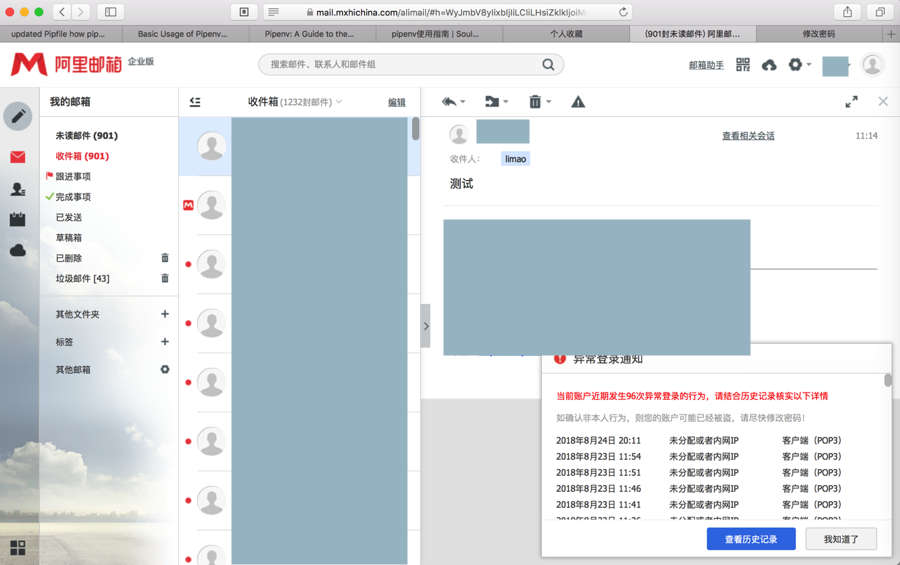Open 已发送 folder
900x565 pixels.
coord(69,217)
